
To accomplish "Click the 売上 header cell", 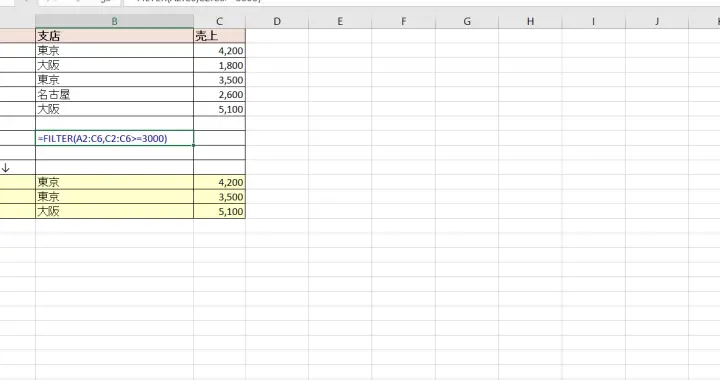I will pos(219,36).
